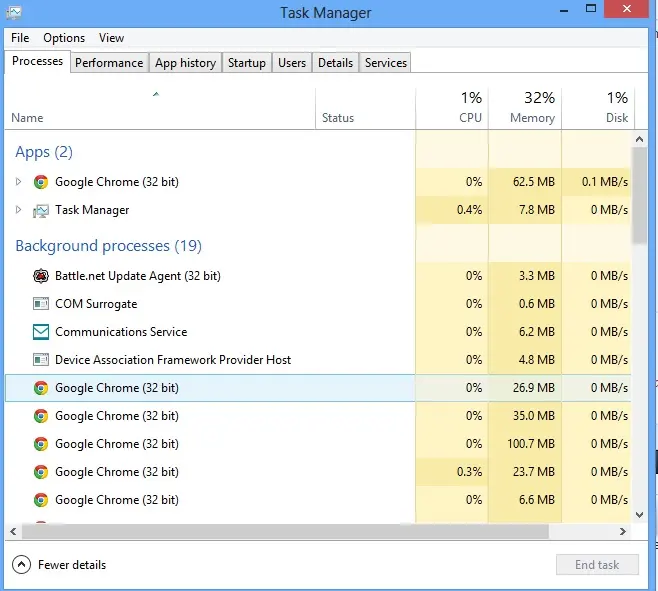Open the View menu
This screenshot has width=658, height=591.
pyautogui.click(x=111, y=38)
